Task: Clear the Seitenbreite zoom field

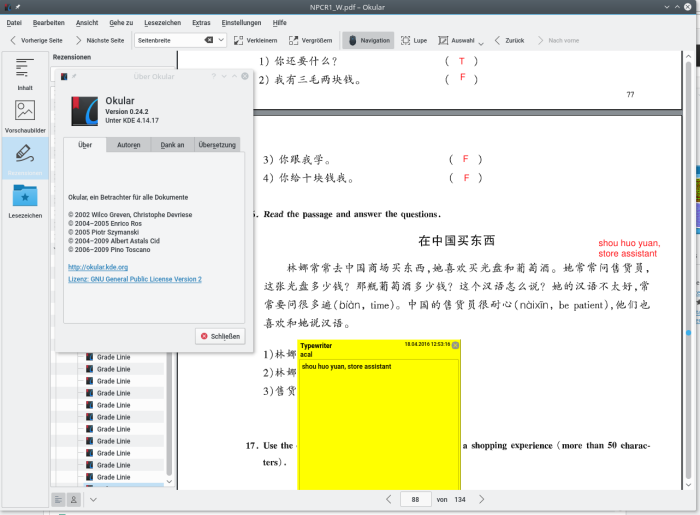Action: [x=208, y=40]
